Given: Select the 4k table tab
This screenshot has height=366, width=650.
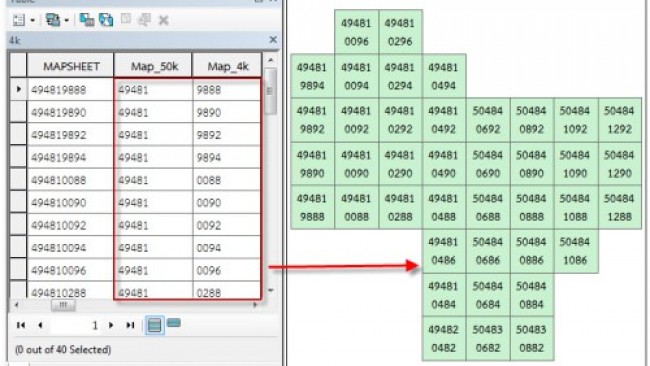Looking at the screenshot, I should [15, 40].
